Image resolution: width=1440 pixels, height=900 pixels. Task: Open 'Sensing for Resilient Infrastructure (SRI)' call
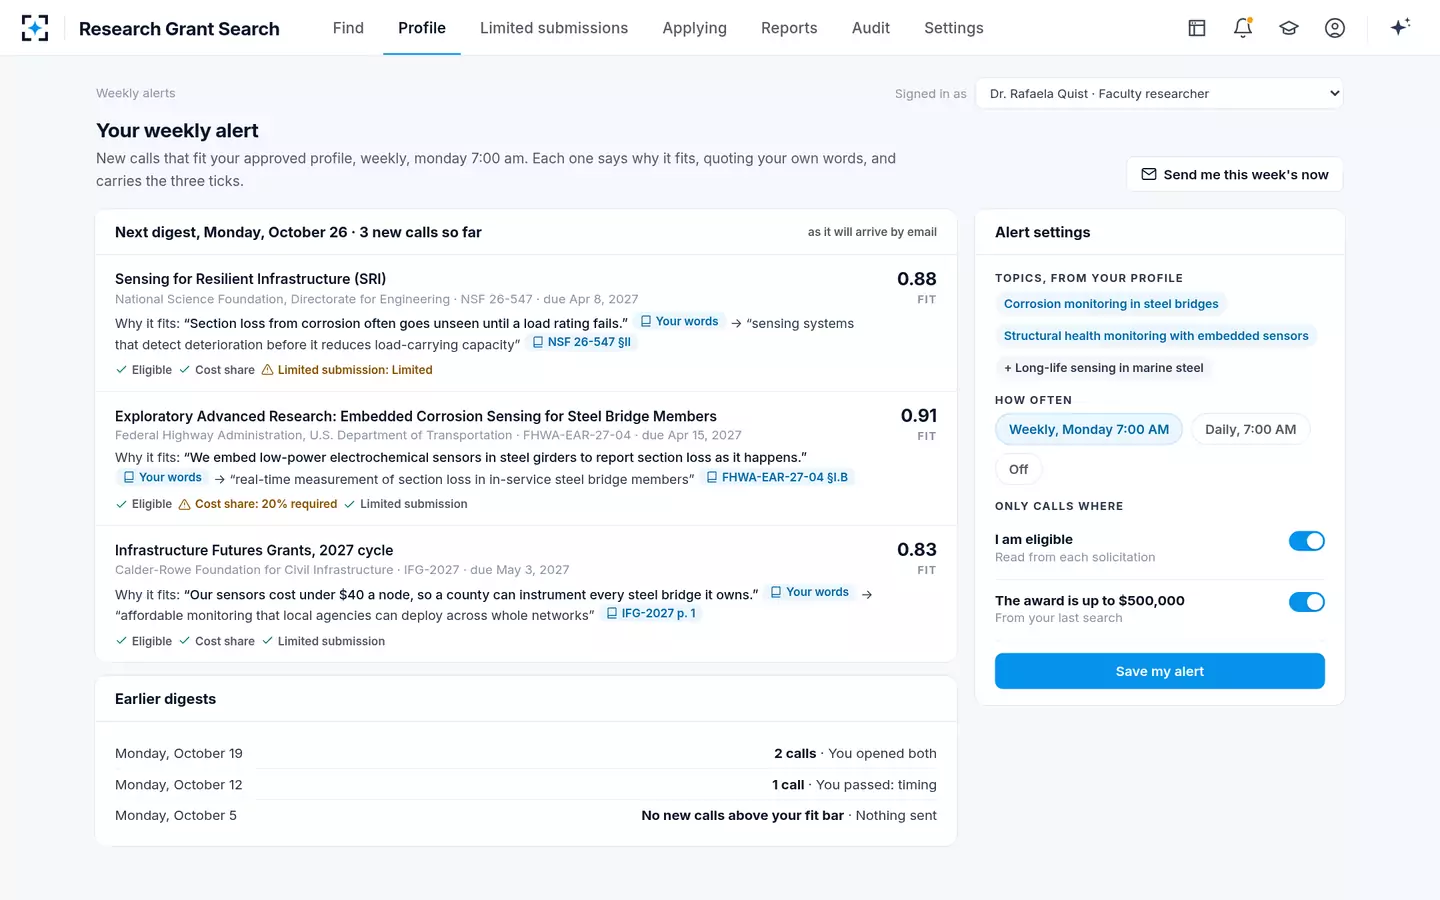tap(250, 279)
